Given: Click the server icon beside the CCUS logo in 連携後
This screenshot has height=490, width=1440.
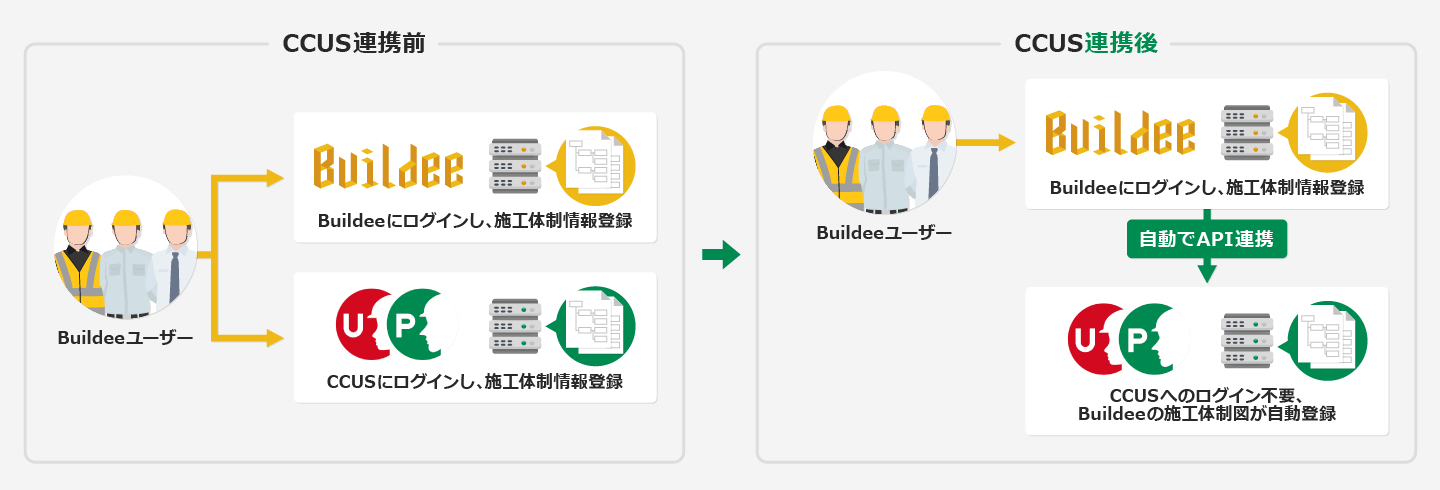Looking at the screenshot, I should point(1246,340).
